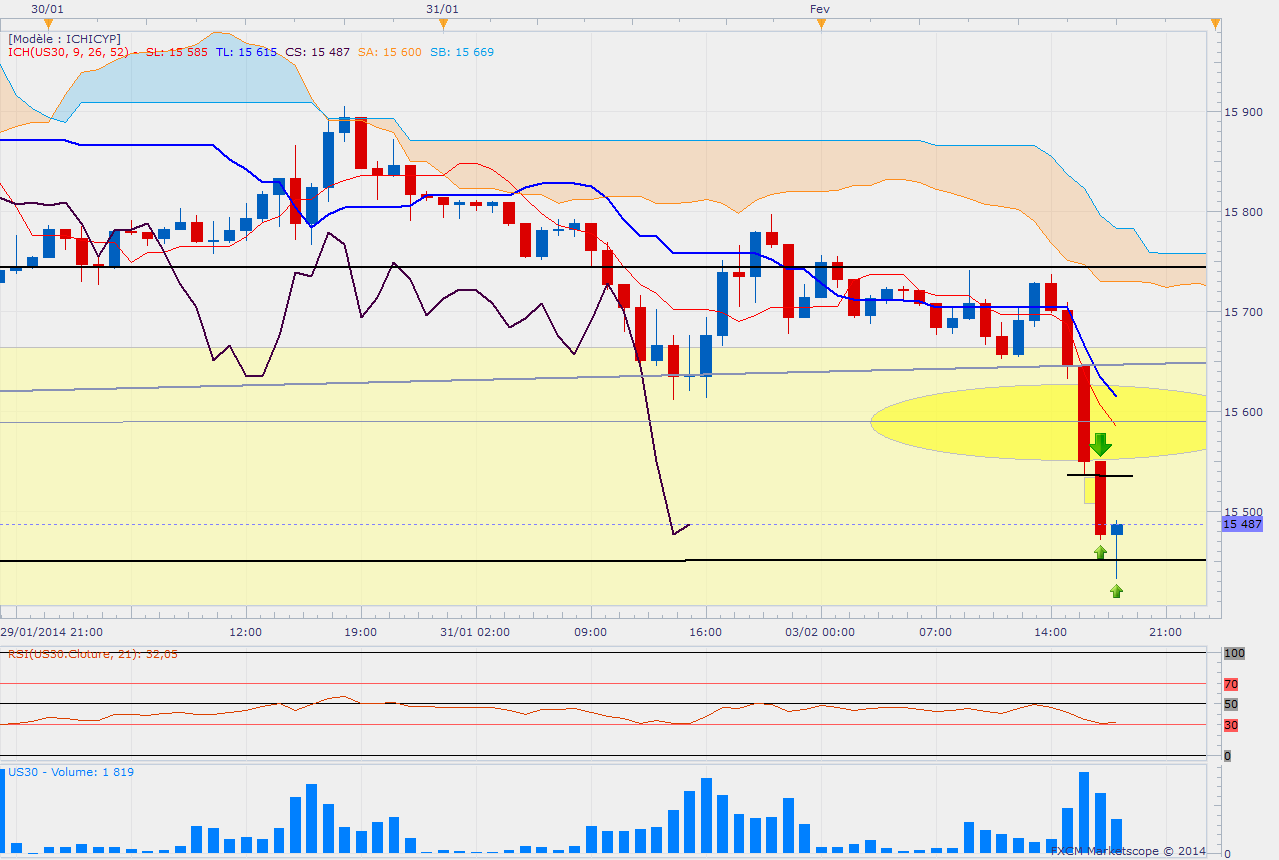Viewport: 1279px width, 860px height.
Task: Click the Modèle : ICHICYP label
Action: (x=64, y=39)
